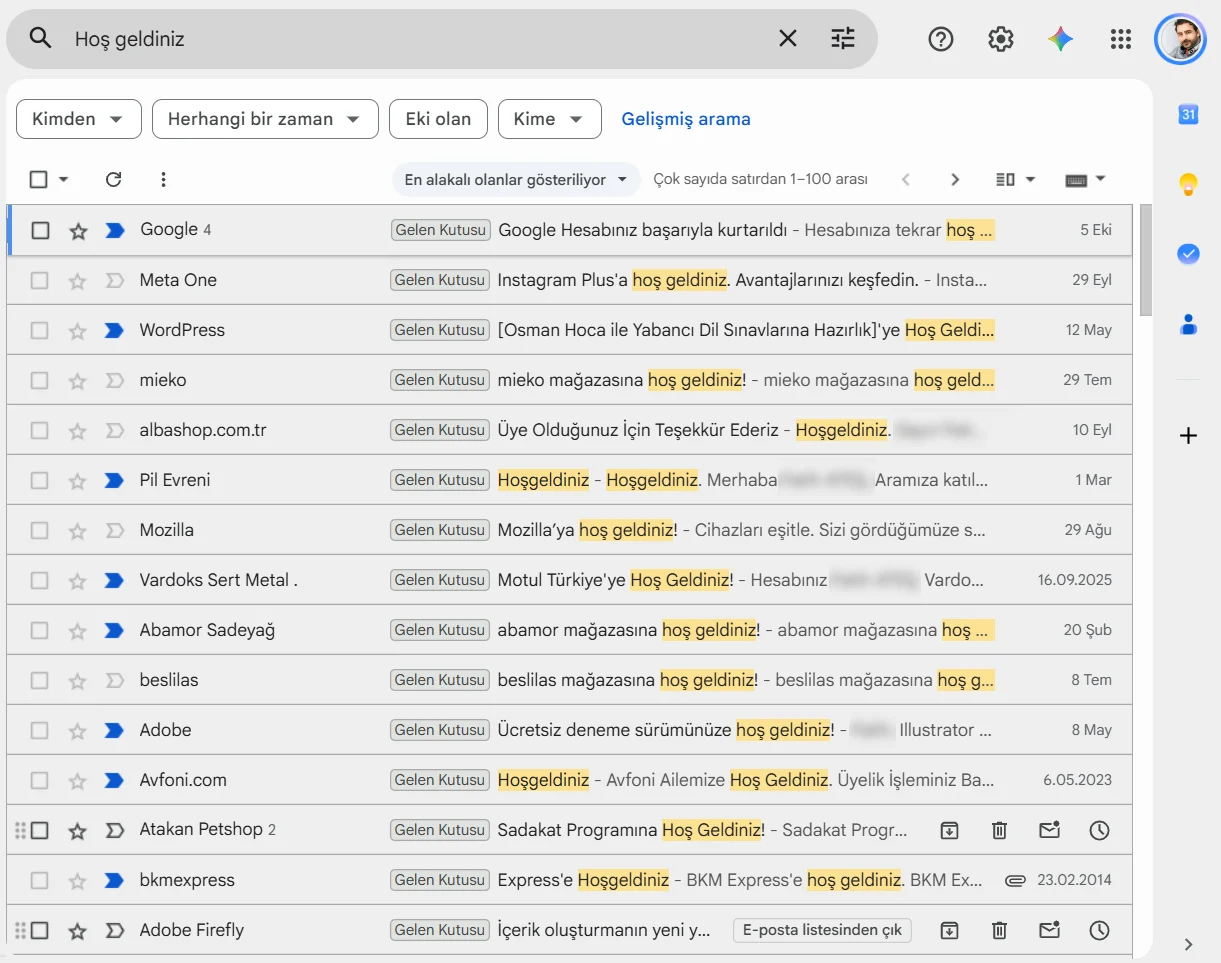
Task: Archive the Atakan Petshop email
Action: click(x=949, y=830)
